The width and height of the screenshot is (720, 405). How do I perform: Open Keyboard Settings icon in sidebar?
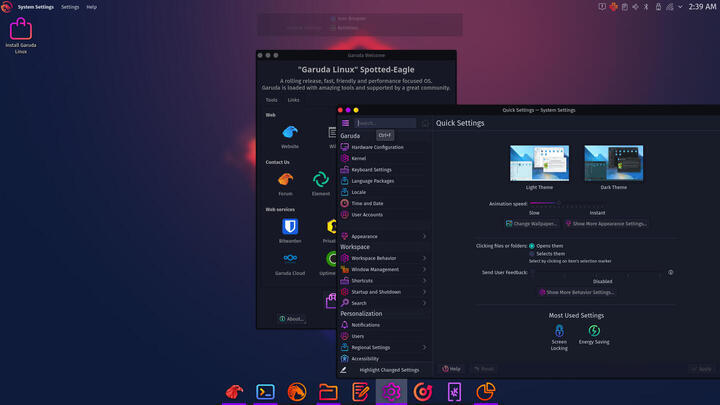pyautogui.click(x=344, y=169)
